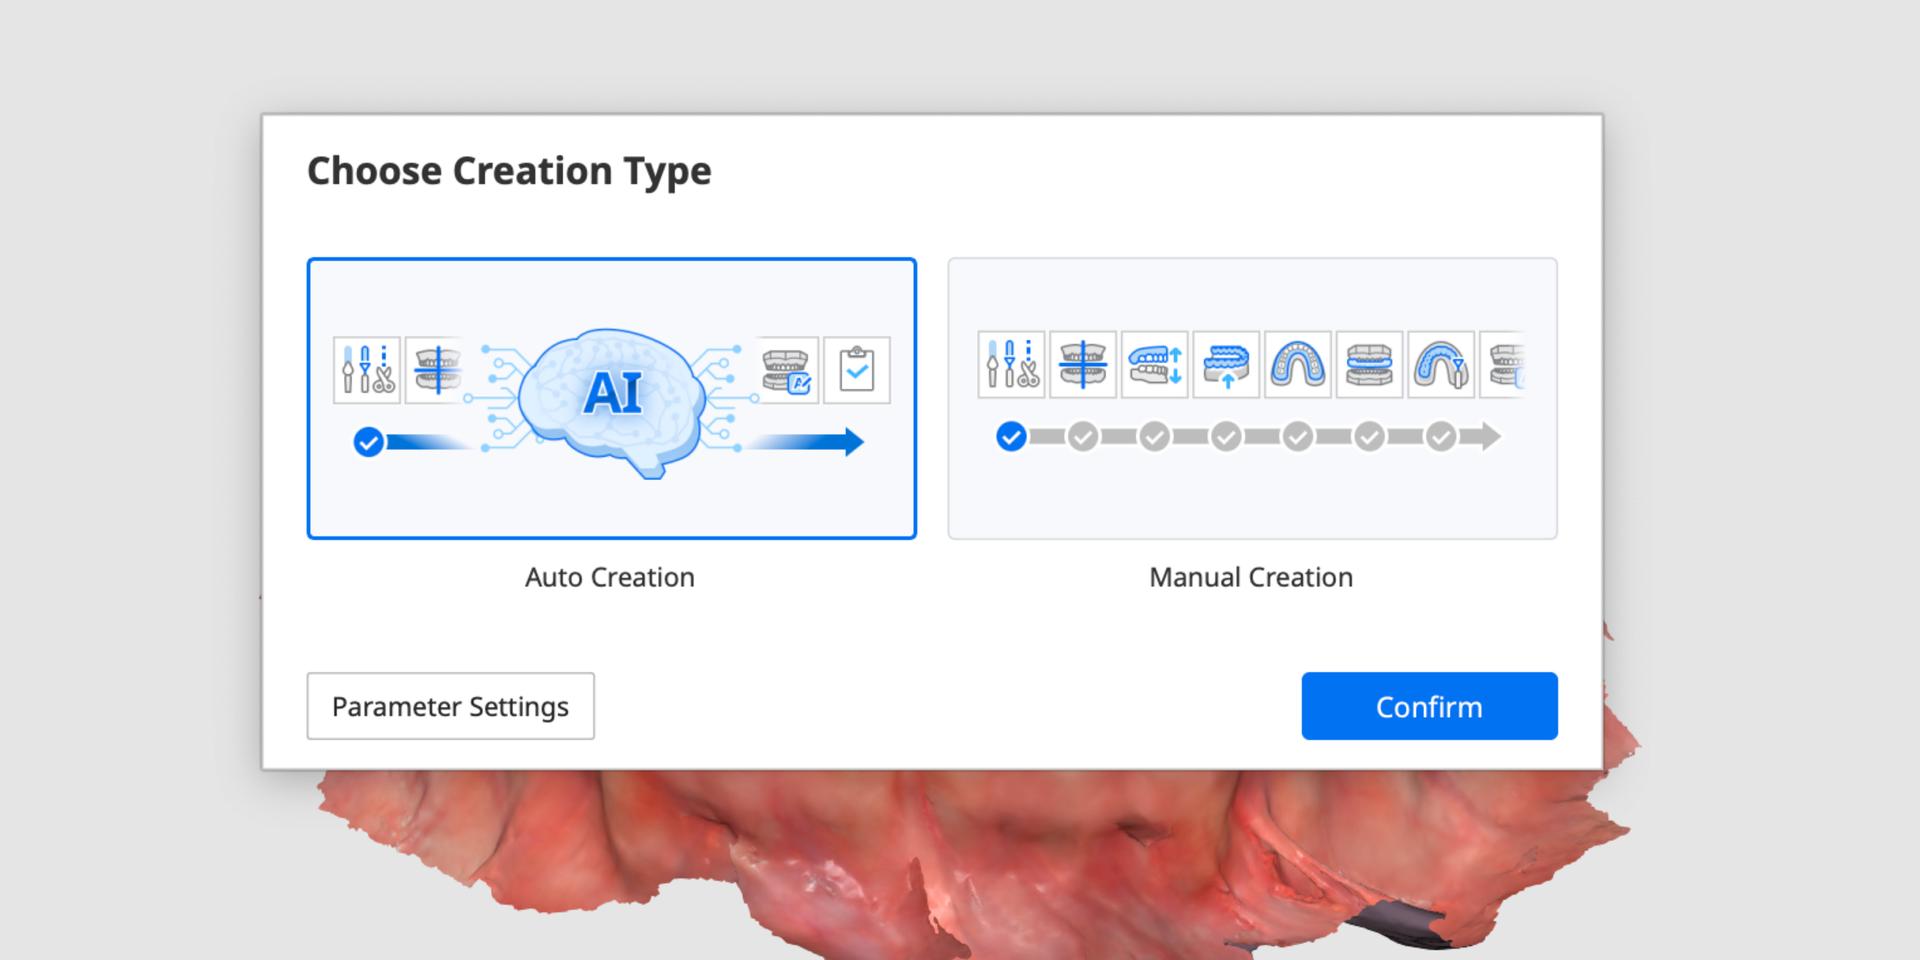The width and height of the screenshot is (1920, 960).
Task: Click the trimming tools icon in Auto Creation
Action: click(367, 370)
